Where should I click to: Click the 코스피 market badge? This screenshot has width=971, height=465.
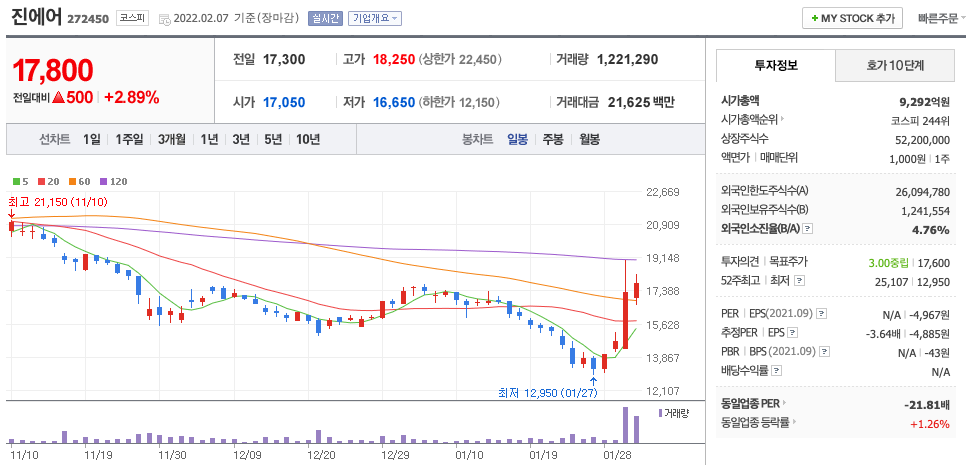click(133, 19)
